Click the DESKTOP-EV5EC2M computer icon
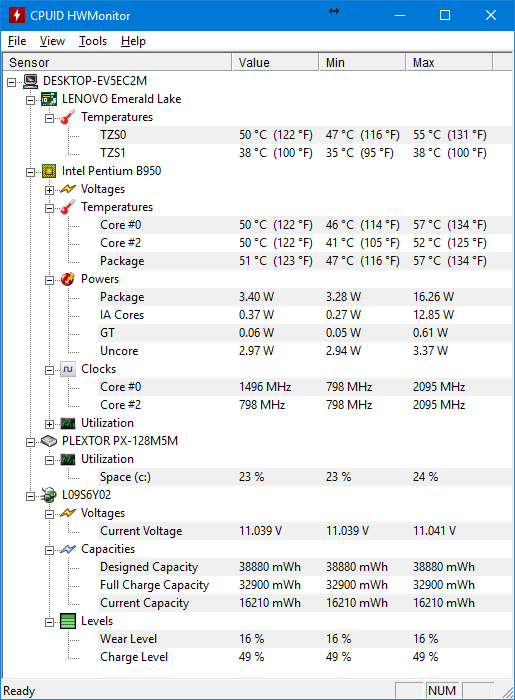Image resolution: width=515 pixels, height=700 pixels. 30,81
